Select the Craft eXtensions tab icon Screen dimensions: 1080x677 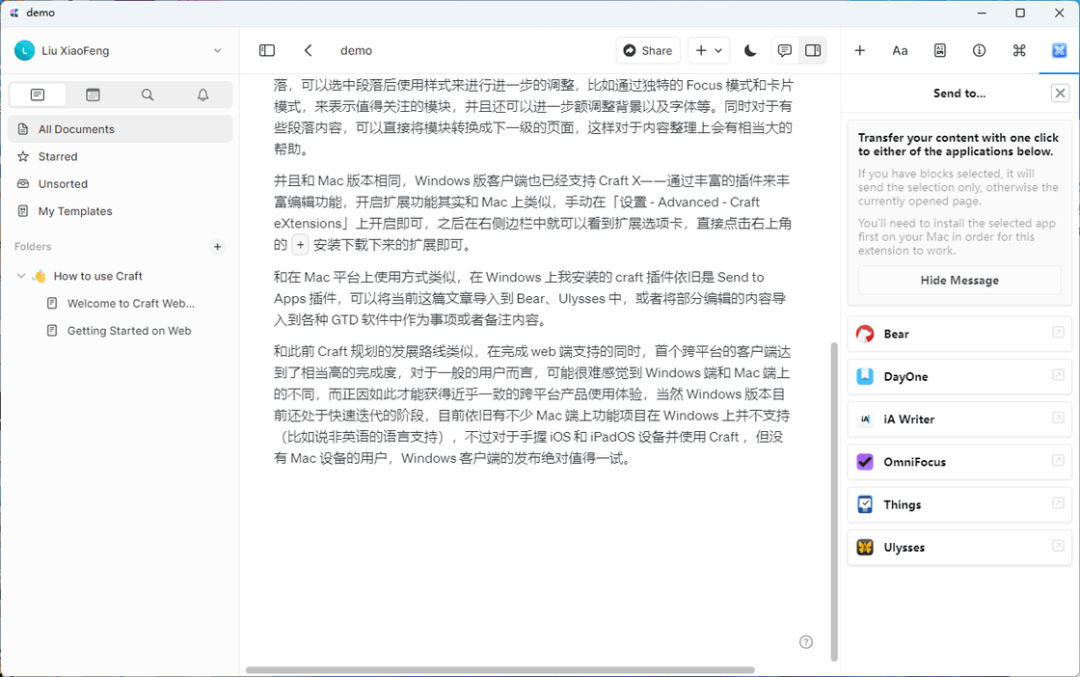tap(1059, 50)
